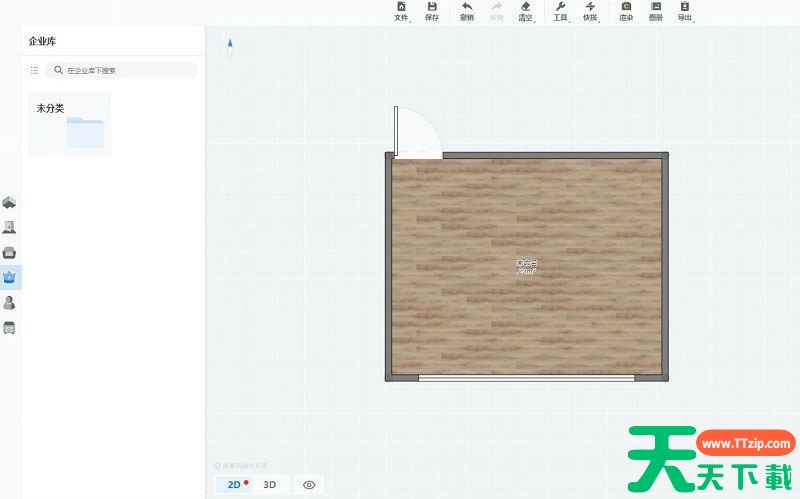Open the 导出 export menu
The height and width of the screenshot is (499, 800).
685,12
